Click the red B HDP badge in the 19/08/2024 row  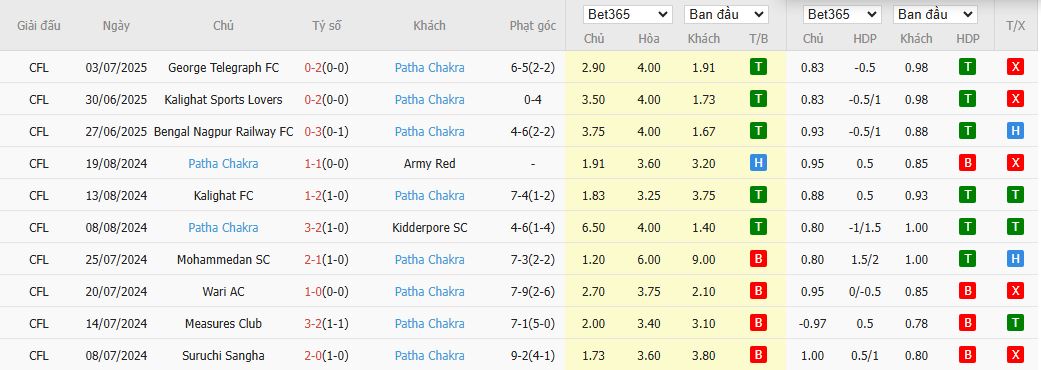coord(968,163)
